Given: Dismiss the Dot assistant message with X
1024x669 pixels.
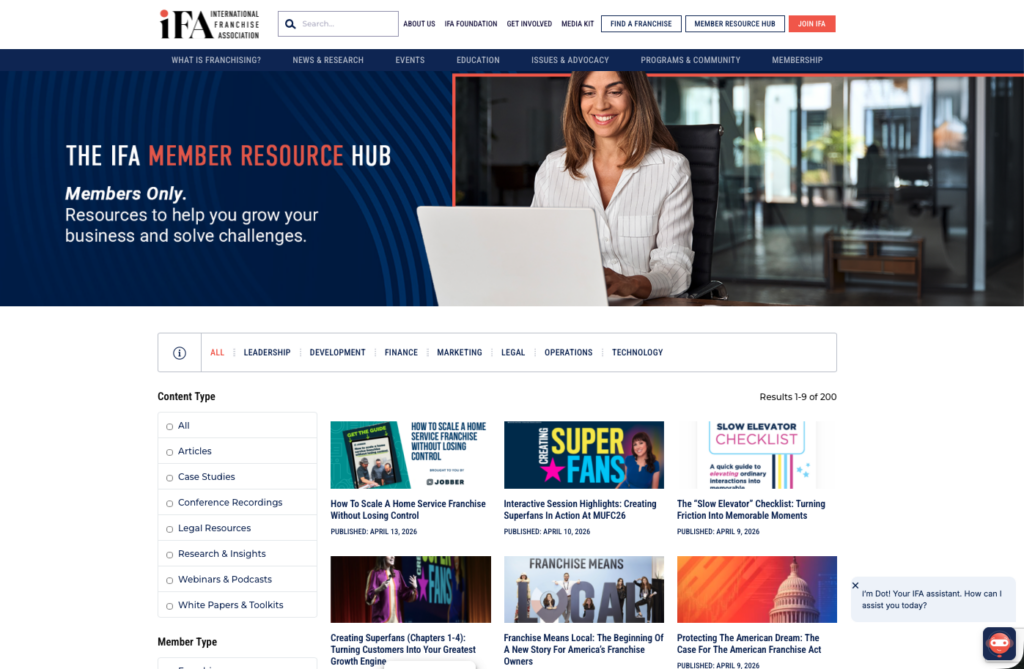Looking at the screenshot, I should coord(855,586).
